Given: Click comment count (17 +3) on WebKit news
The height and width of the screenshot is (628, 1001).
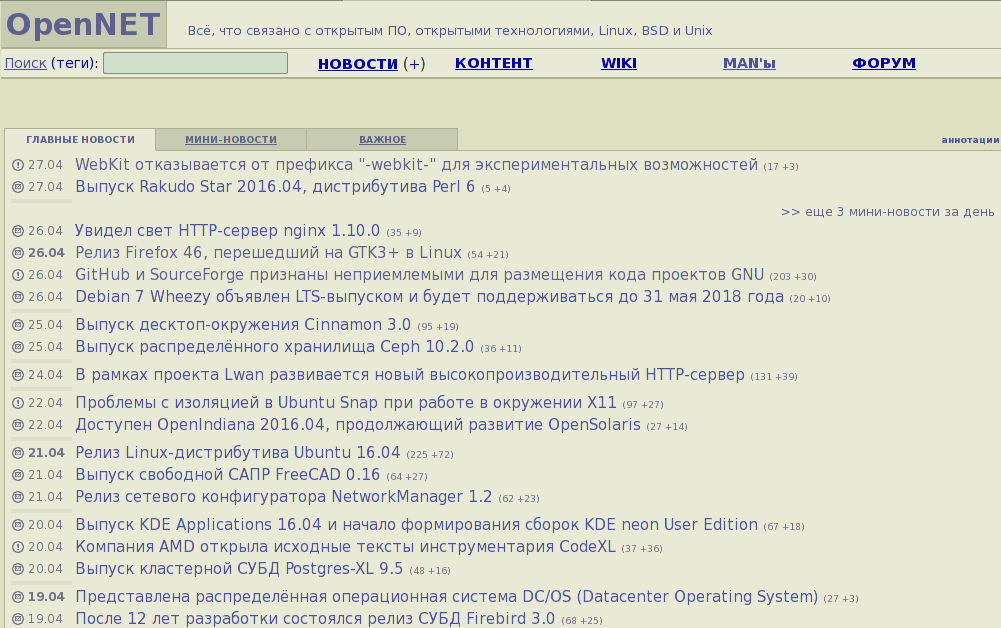Looking at the screenshot, I should click(781, 167).
